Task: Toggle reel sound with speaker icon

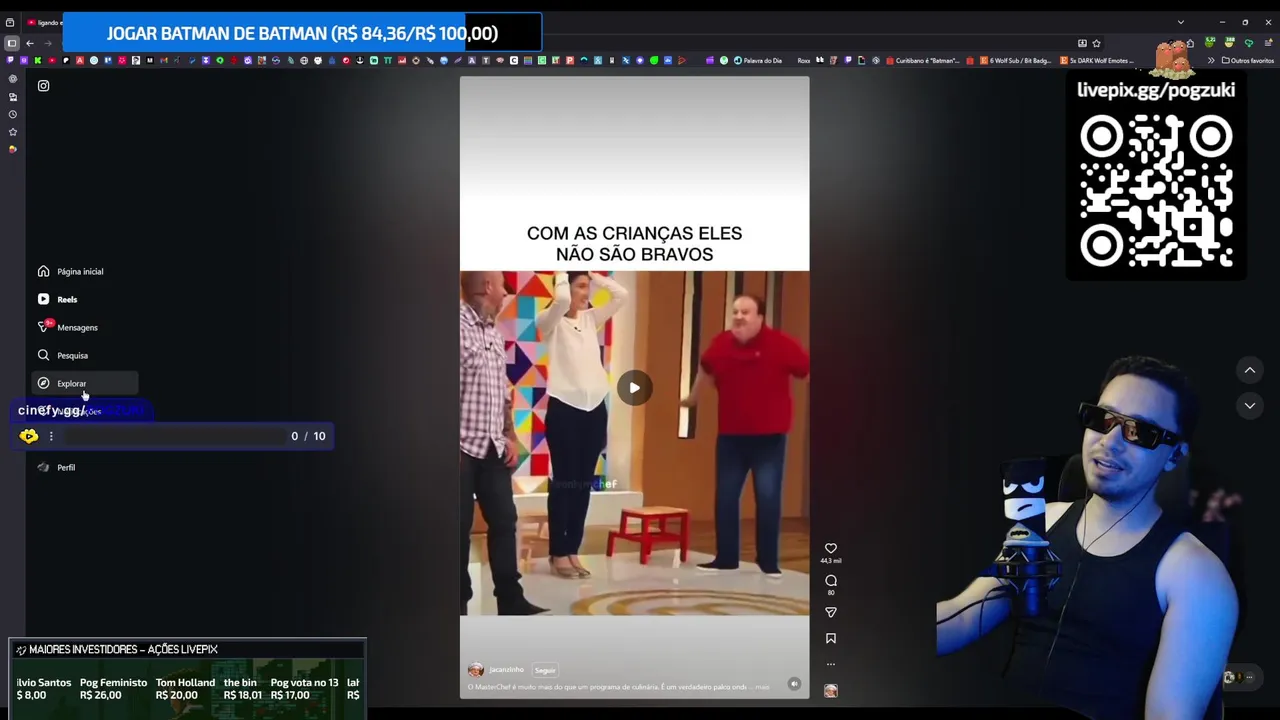Action: (x=793, y=684)
